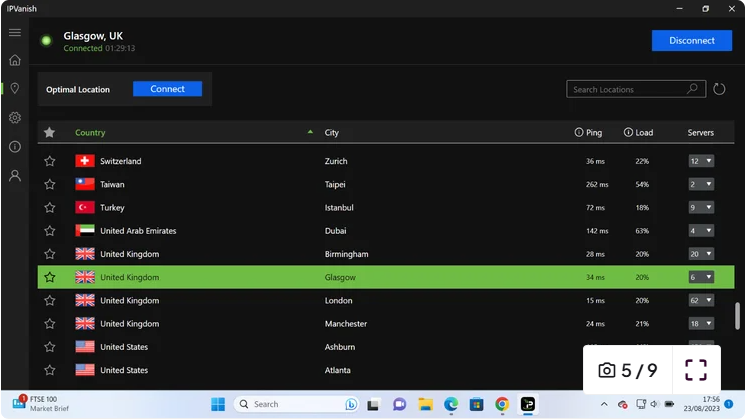Connect to the Optimal Location
Image resolution: width=746 pixels, height=420 pixels.
[167, 89]
